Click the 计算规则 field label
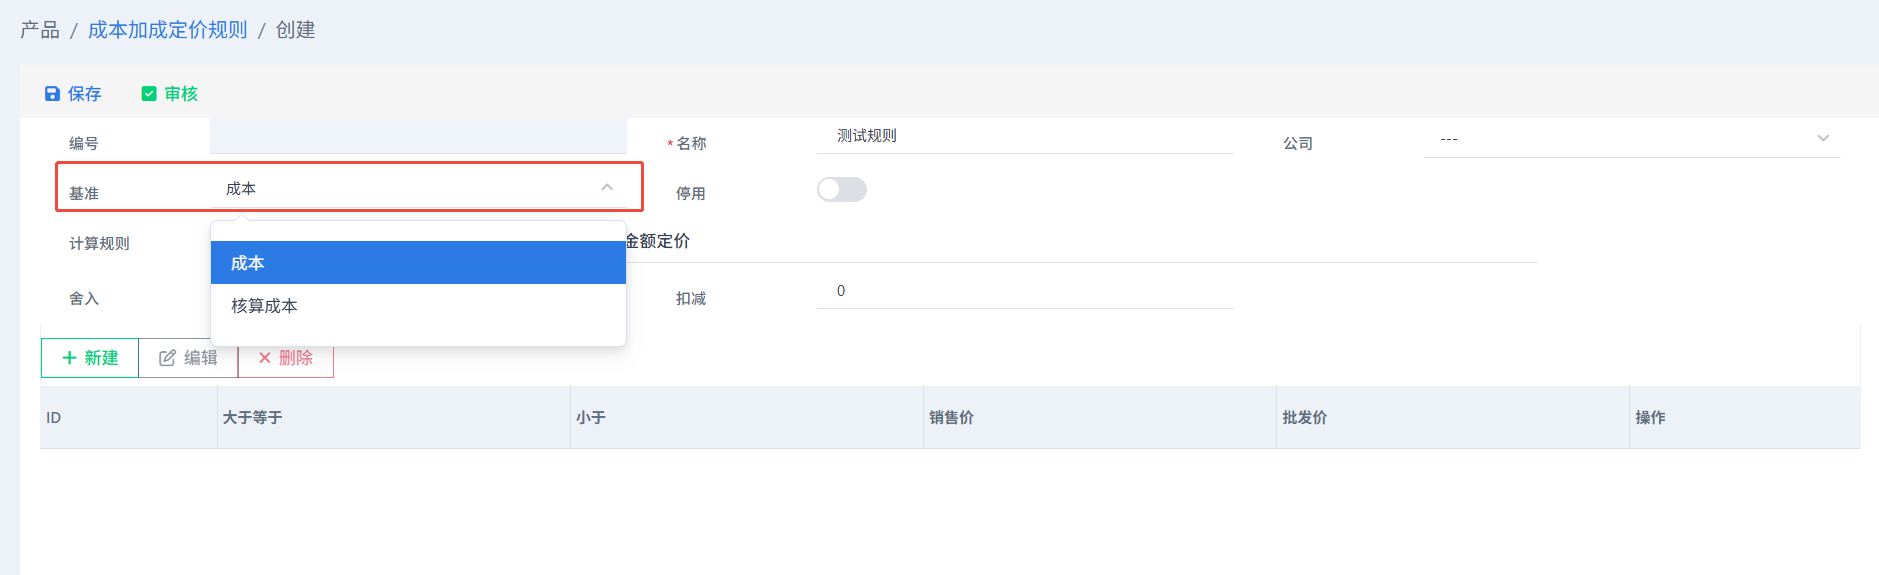This screenshot has height=575, width=1879. pyautogui.click(x=99, y=243)
